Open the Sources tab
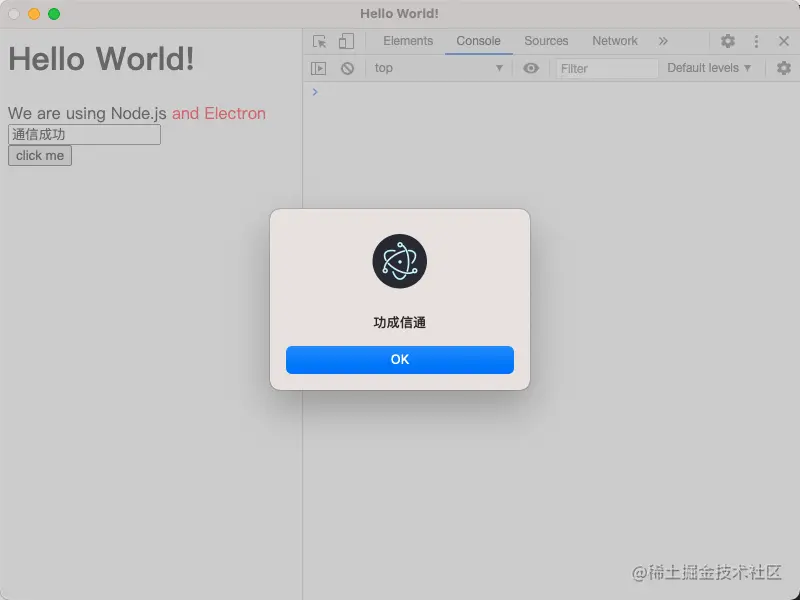The height and width of the screenshot is (600, 800). (x=546, y=41)
